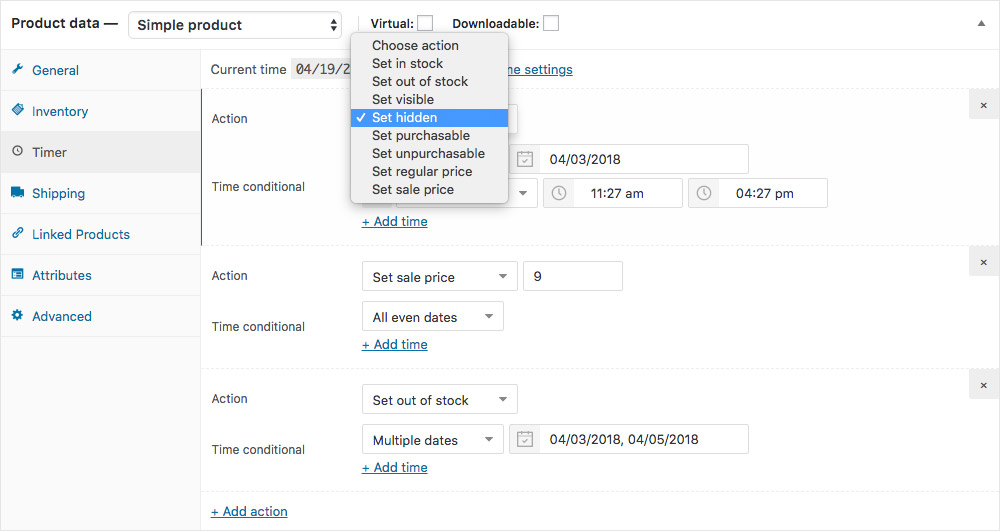Open the All even dates dropdown
The image size is (1000, 531).
click(x=432, y=317)
